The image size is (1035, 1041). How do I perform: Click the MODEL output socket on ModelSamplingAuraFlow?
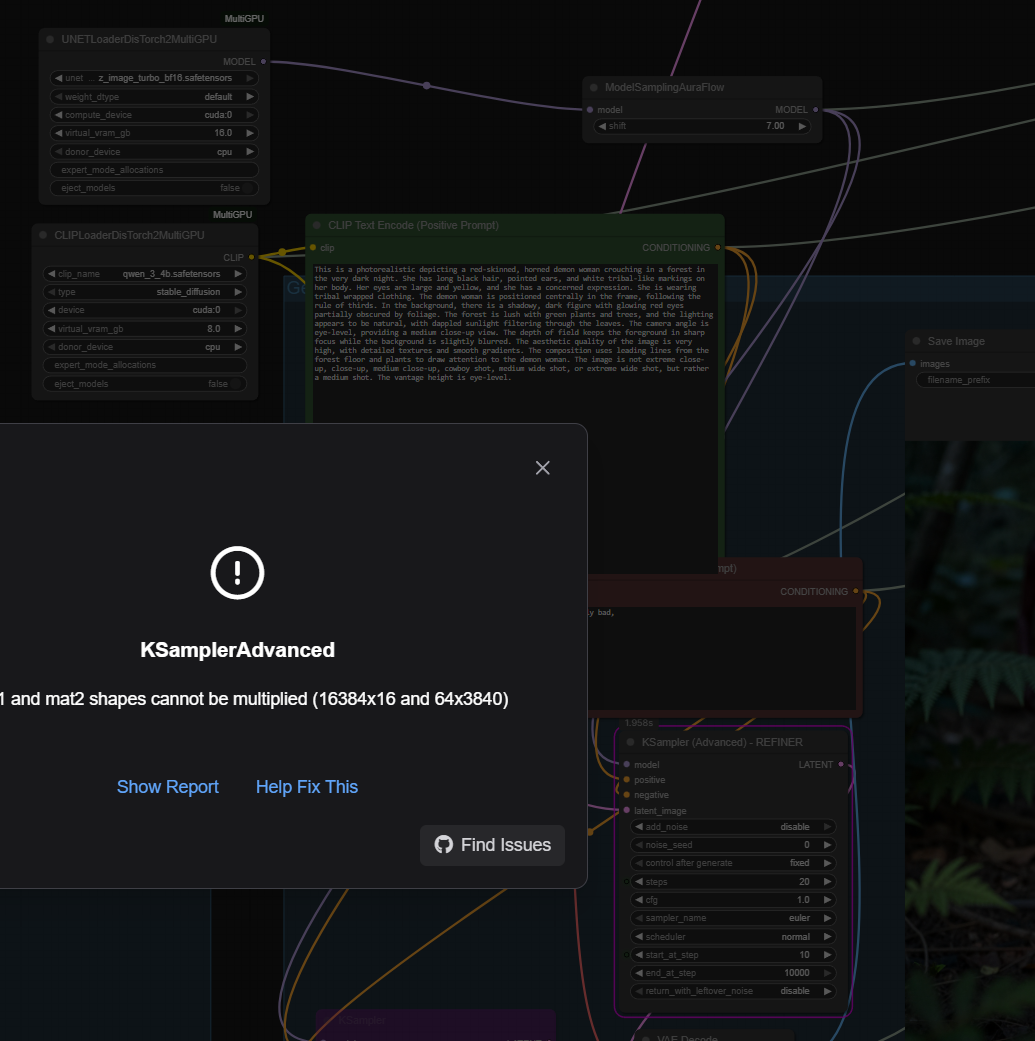pyautogui.click(x=815, y=110)
